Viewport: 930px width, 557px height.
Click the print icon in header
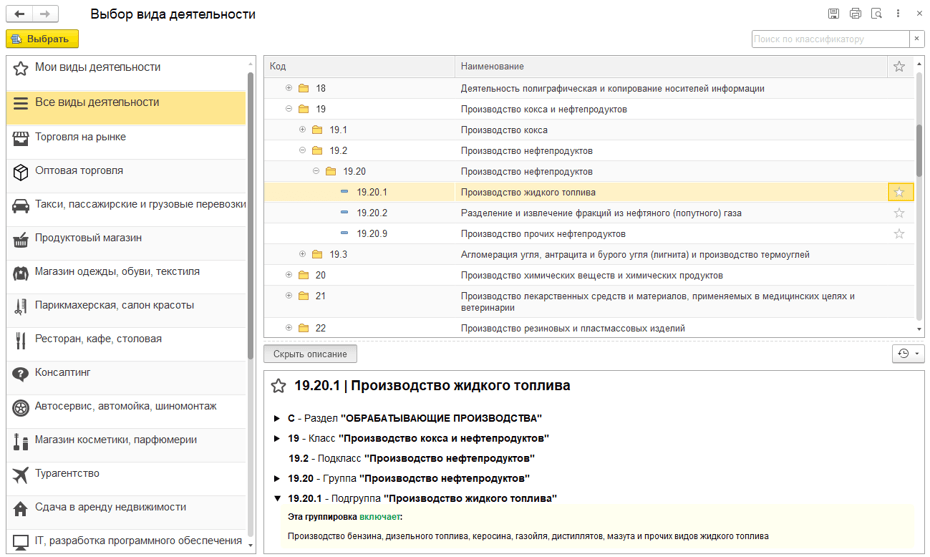point(855,14)
